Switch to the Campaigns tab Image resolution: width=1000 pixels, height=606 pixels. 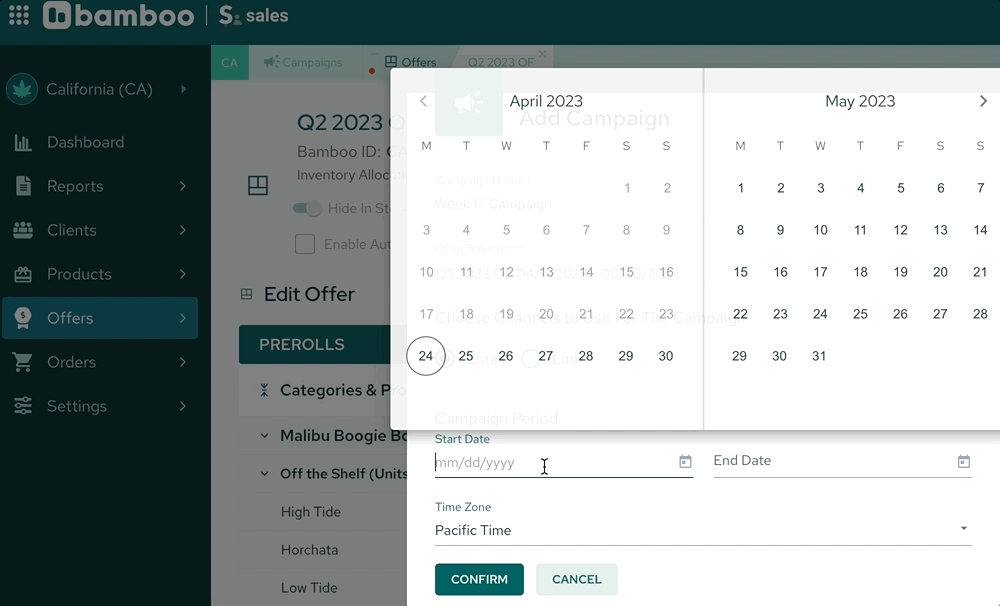(304, 63)
